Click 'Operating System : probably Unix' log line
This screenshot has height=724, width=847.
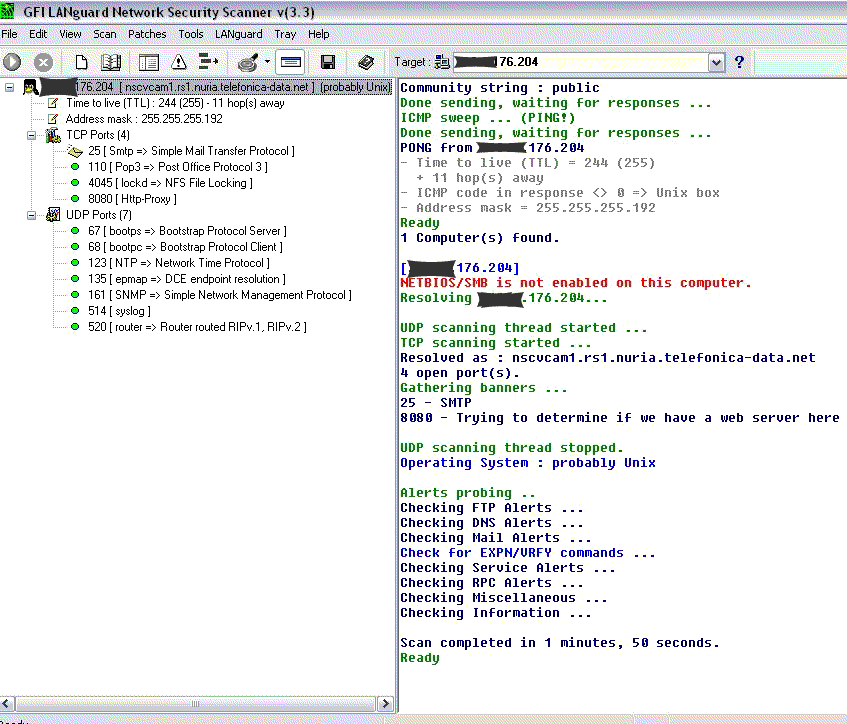click(x=528, y=463)
